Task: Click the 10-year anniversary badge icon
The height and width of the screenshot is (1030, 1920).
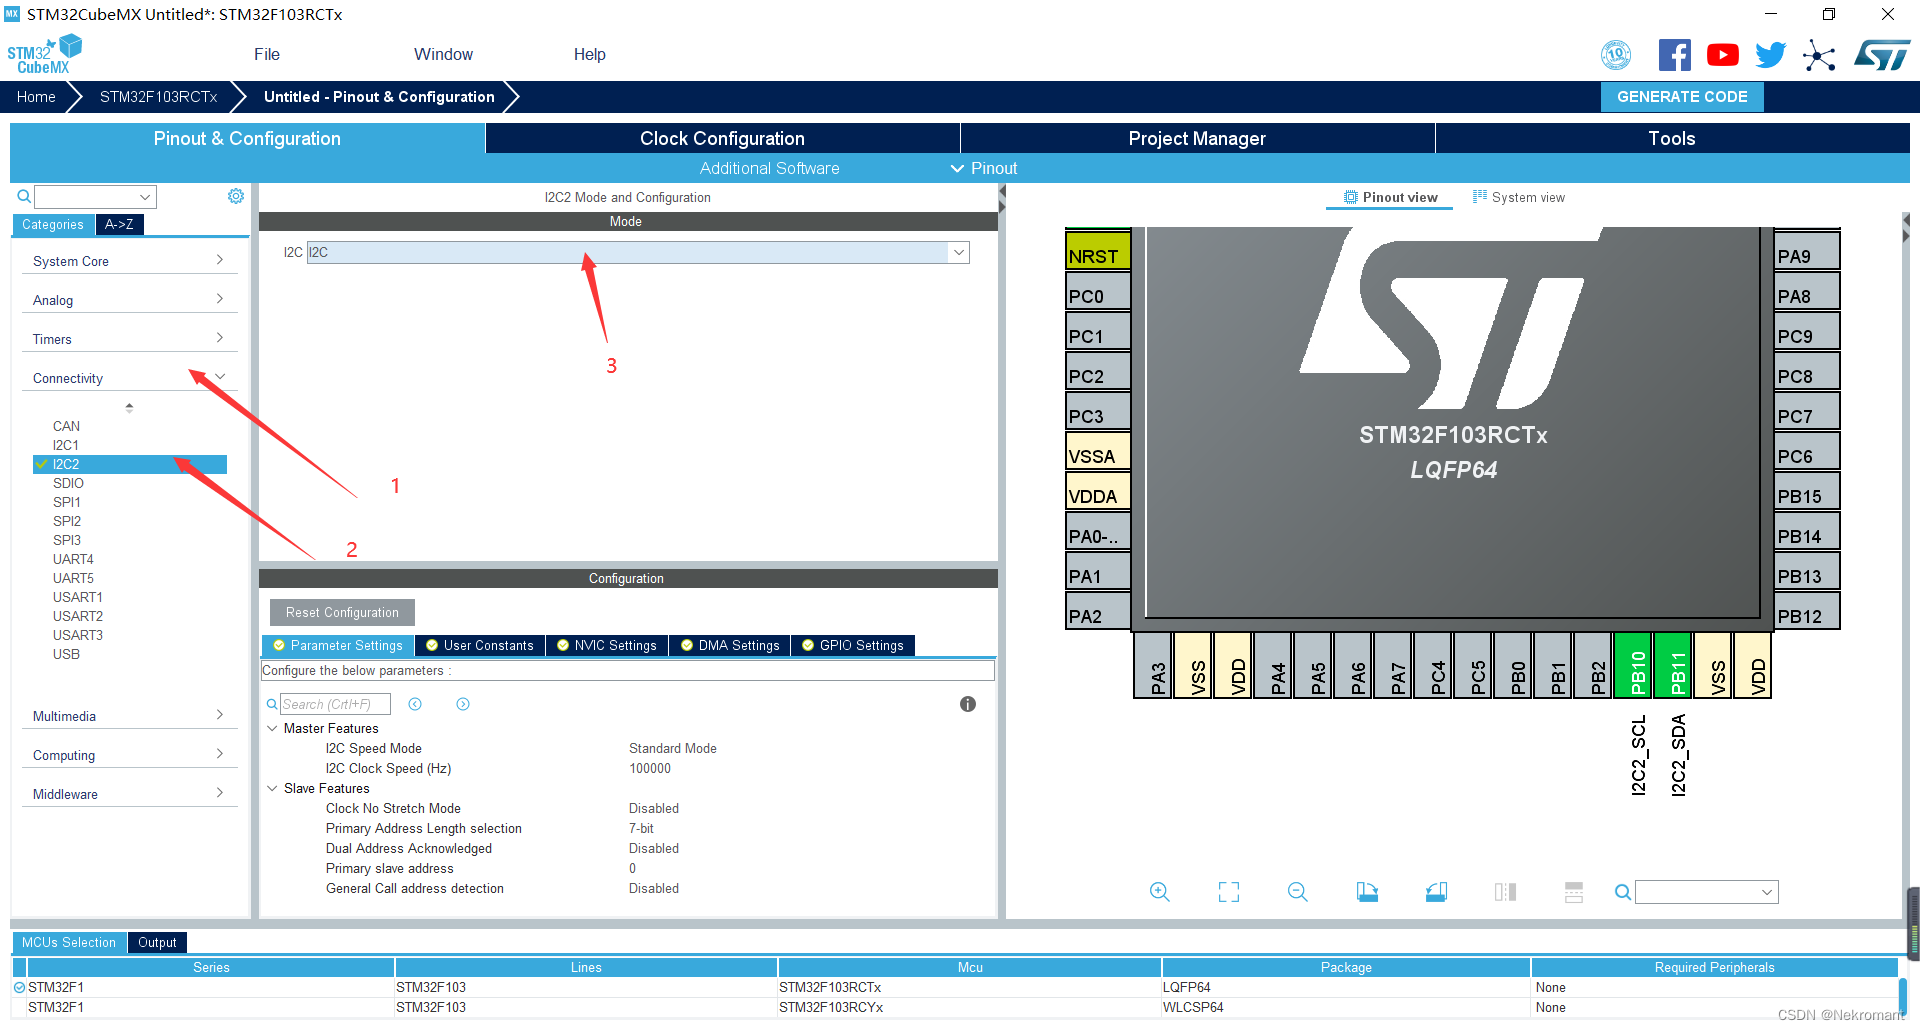Action: (1616, 55)
